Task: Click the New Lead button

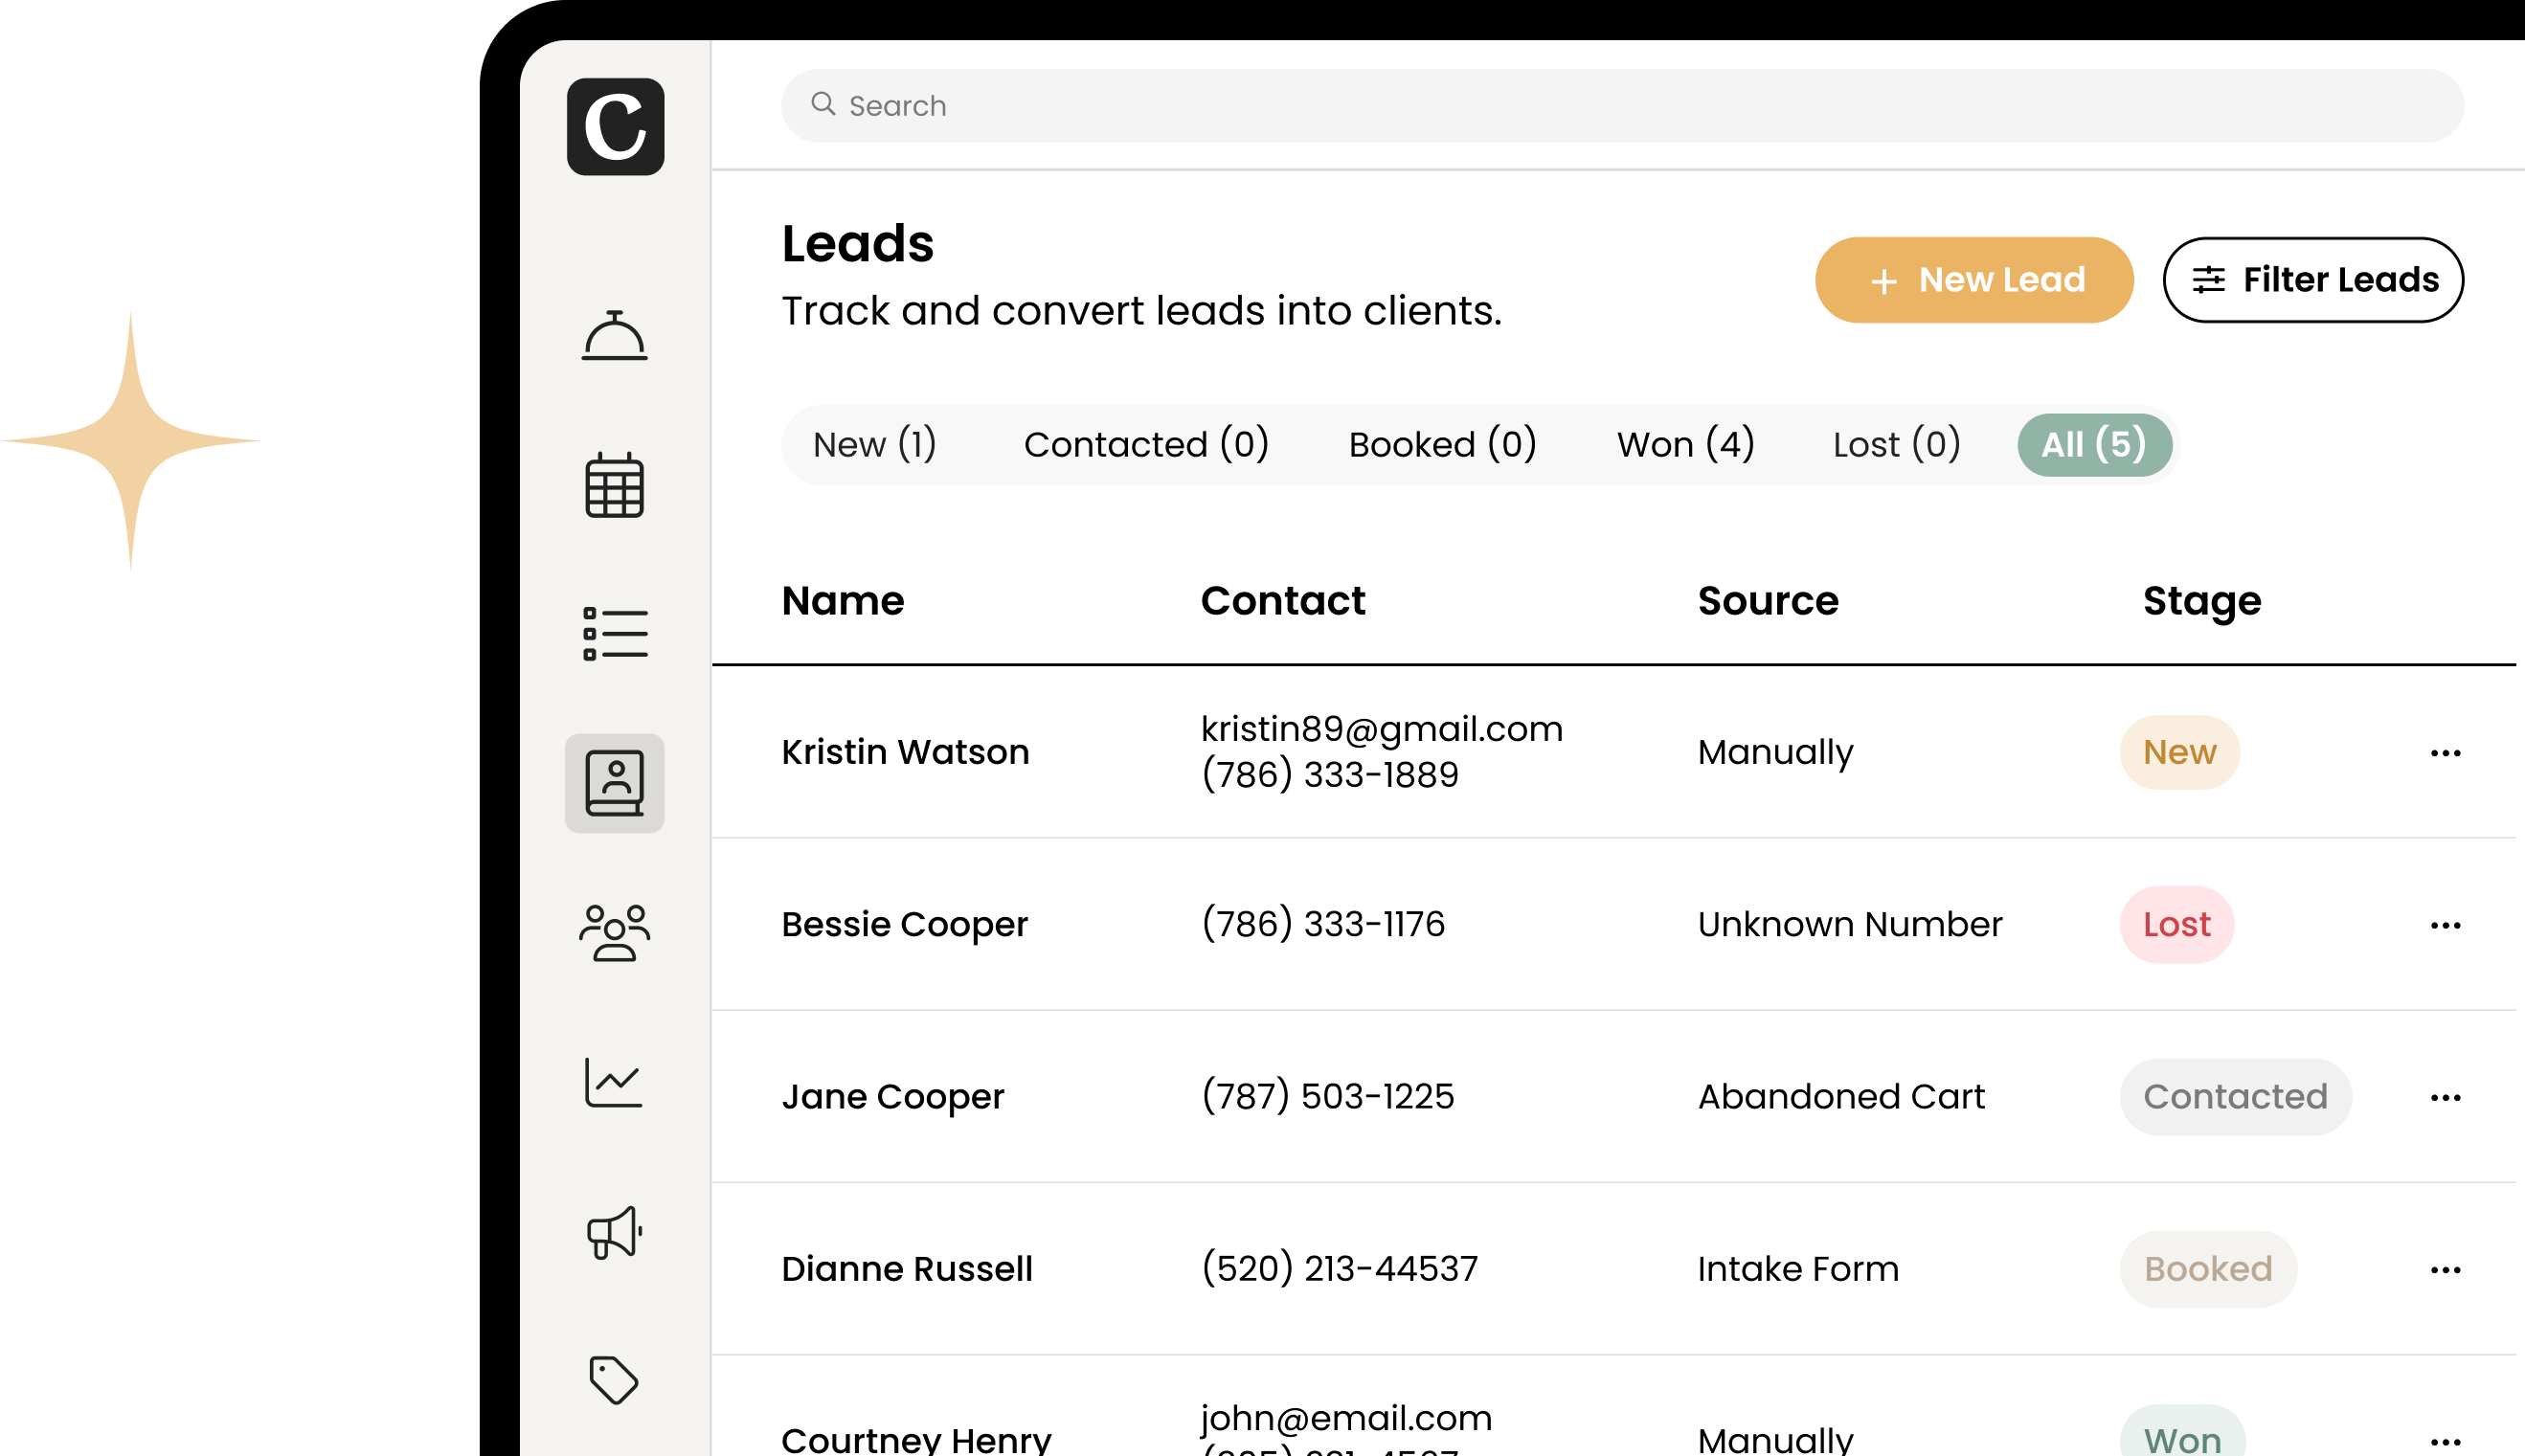Action: [x=1973, y=280]
